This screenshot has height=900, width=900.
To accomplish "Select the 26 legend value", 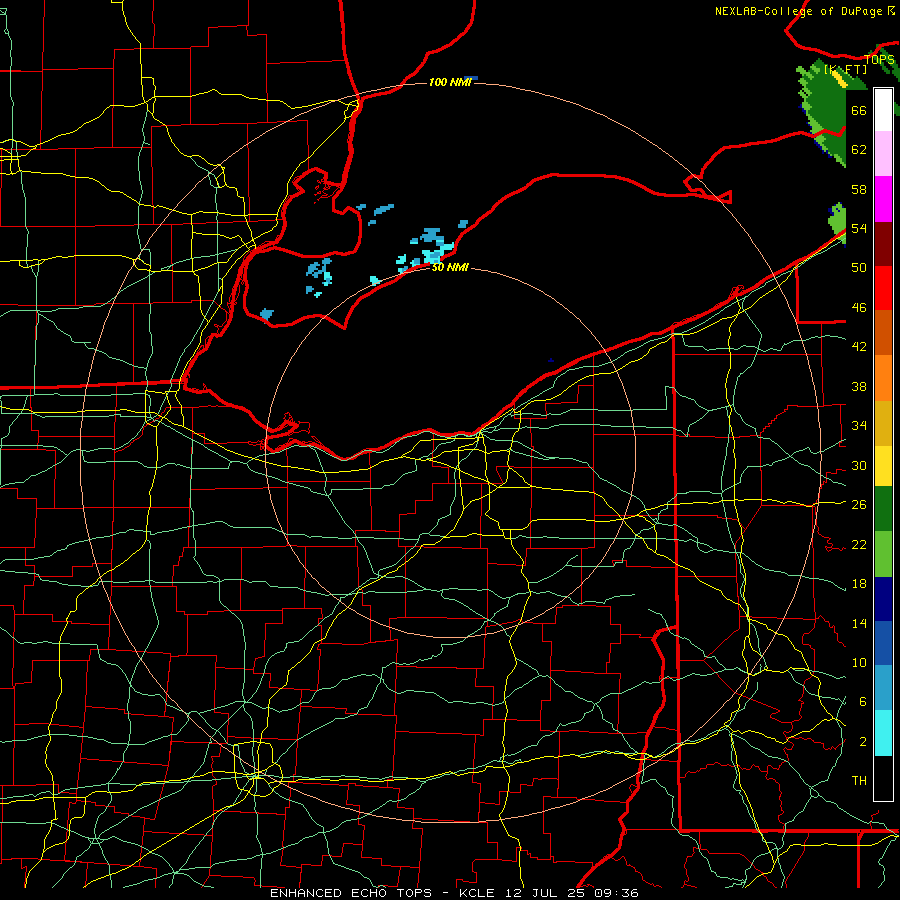I will (x=859, y=505).
